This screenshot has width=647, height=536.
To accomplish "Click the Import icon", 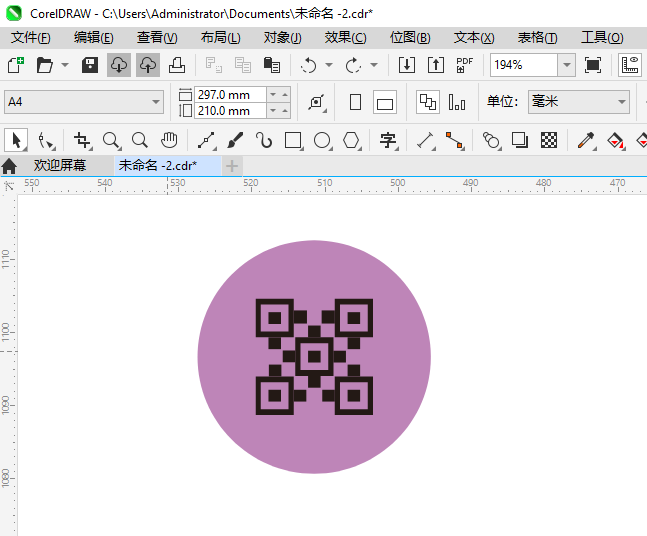I will click(407, 65).
